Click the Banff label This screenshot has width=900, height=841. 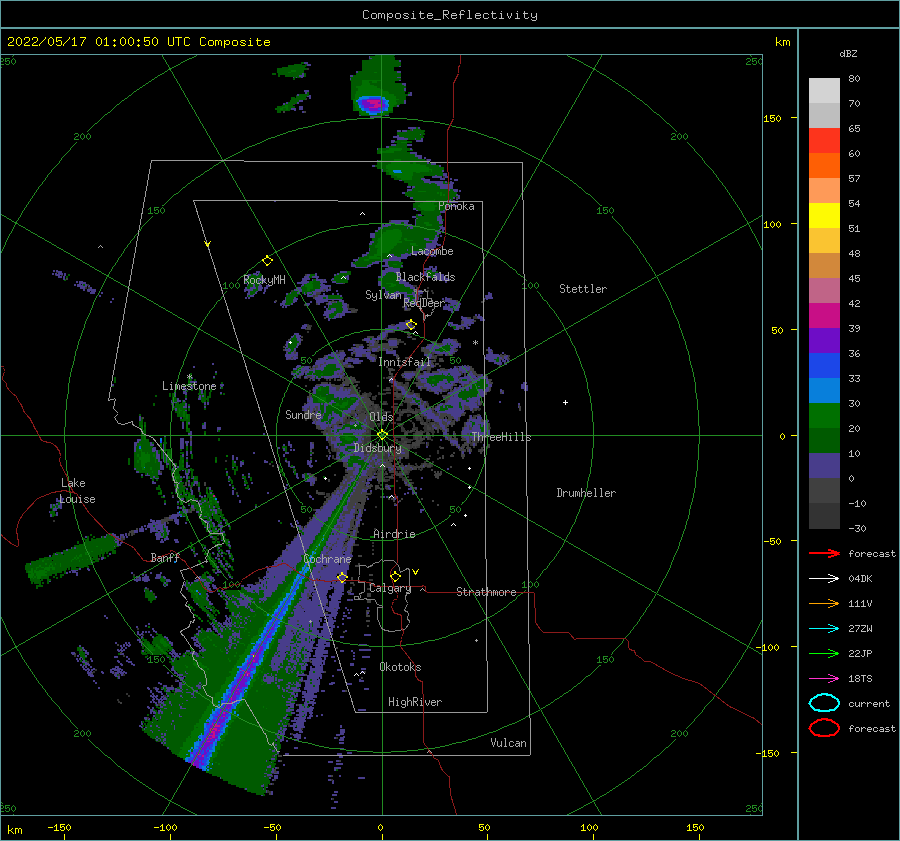pyautogui.click(x=165, y=557)
